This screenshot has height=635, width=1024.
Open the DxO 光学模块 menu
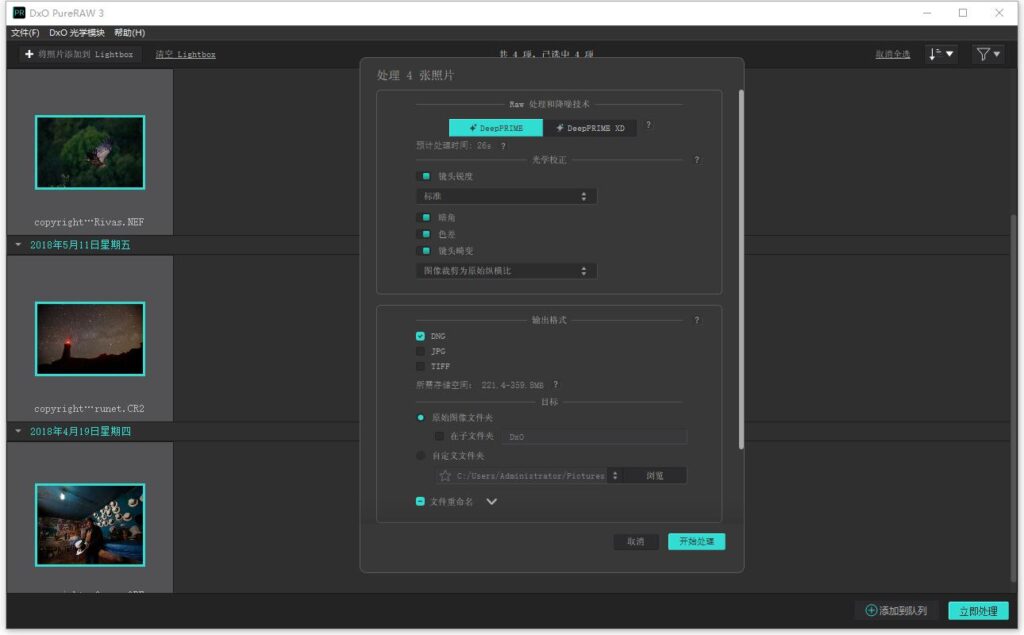click(x=76, y=33)
